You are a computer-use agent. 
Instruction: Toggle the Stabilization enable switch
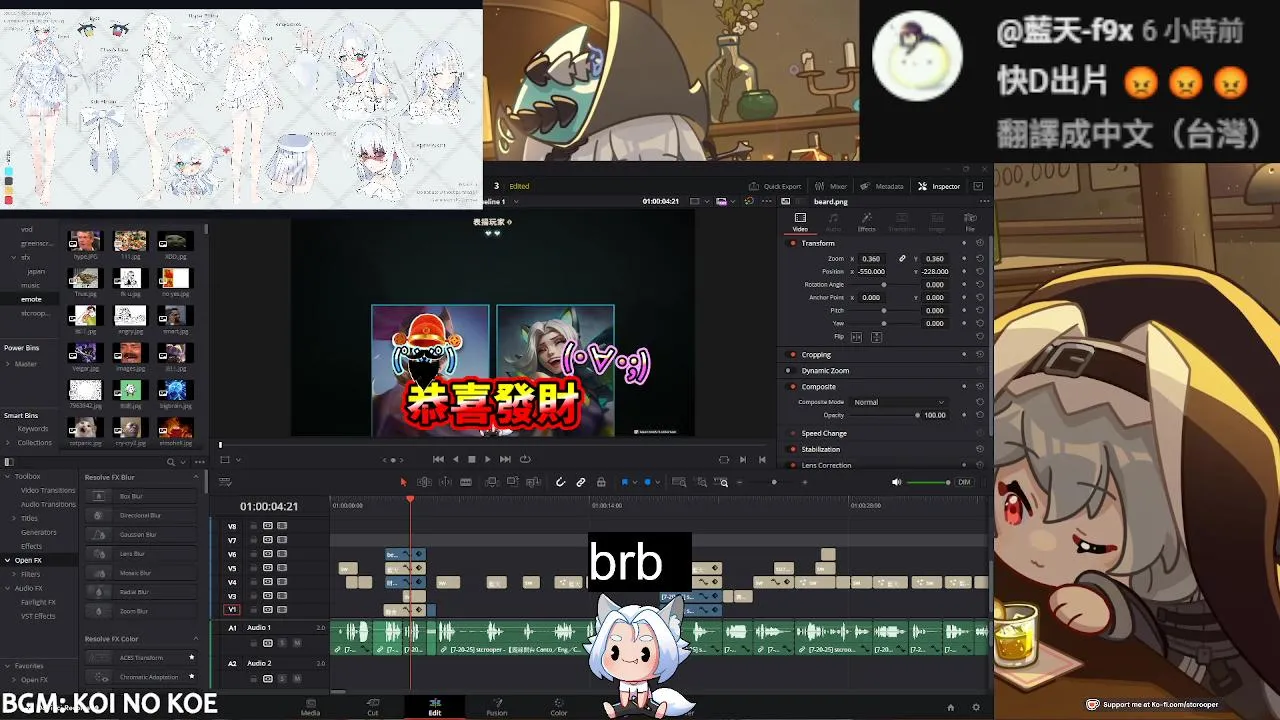[x=793, y=449]
